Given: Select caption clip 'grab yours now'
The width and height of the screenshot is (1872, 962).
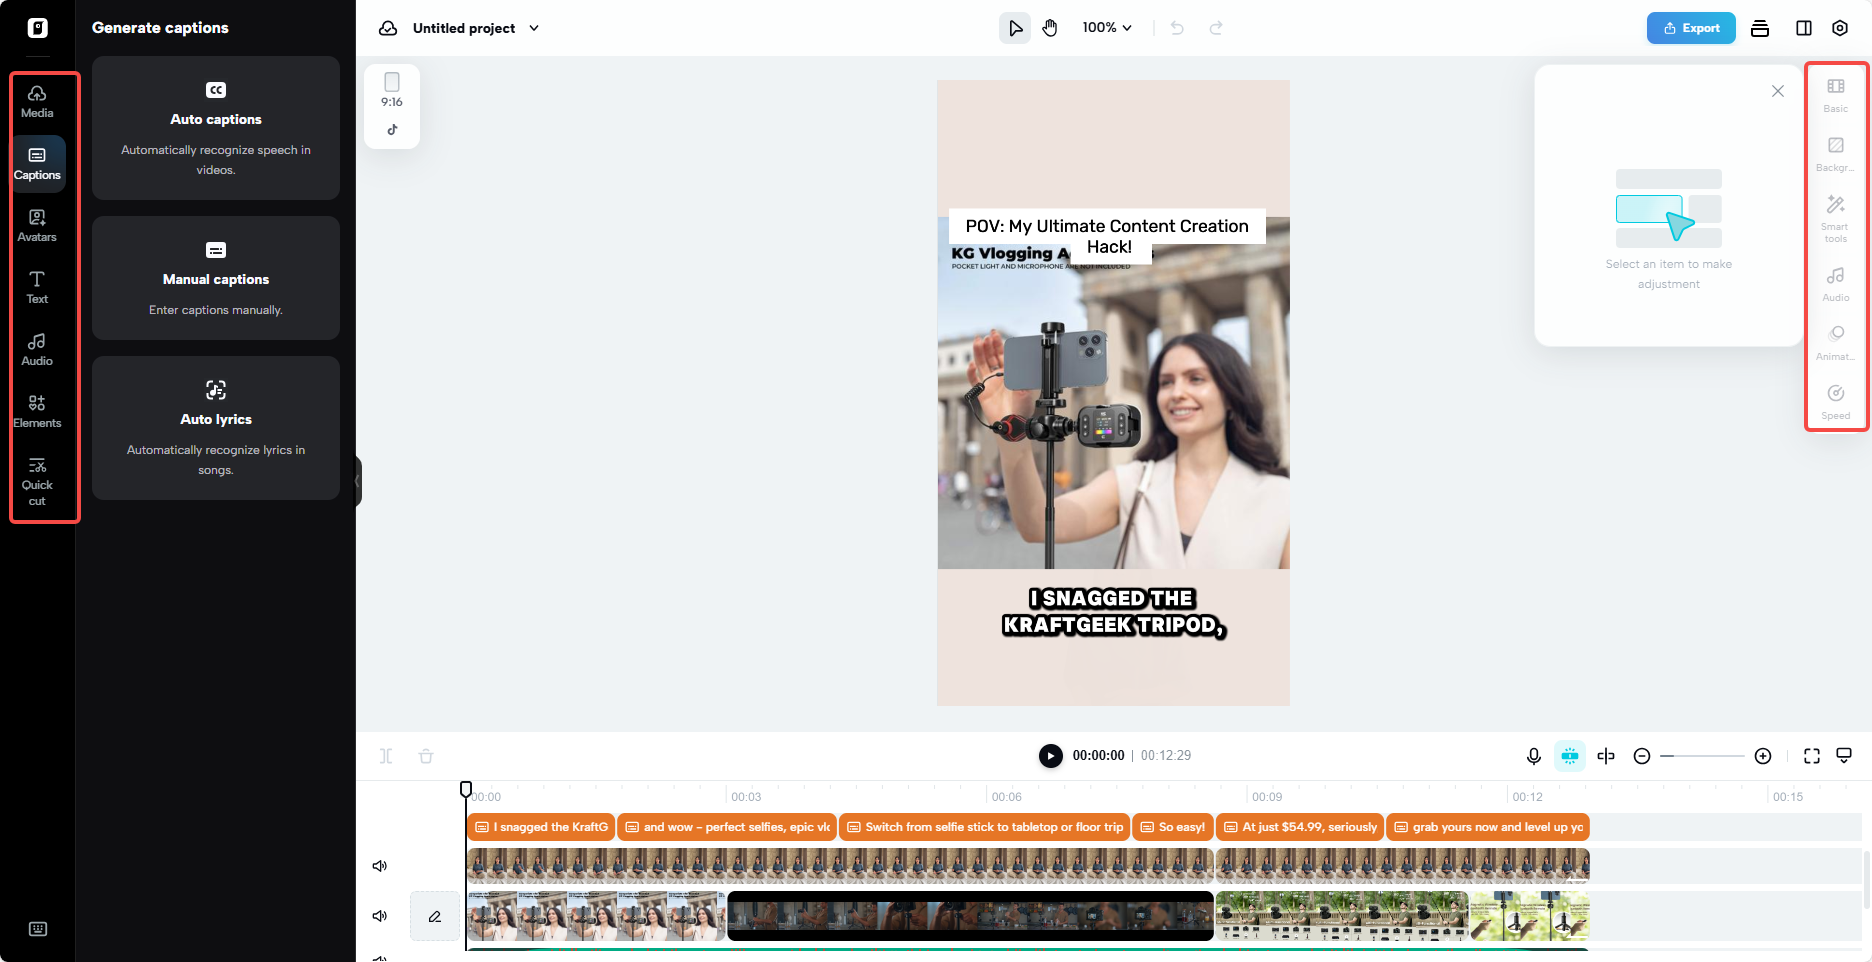Looking at the screenshot, I should 1488,827.
